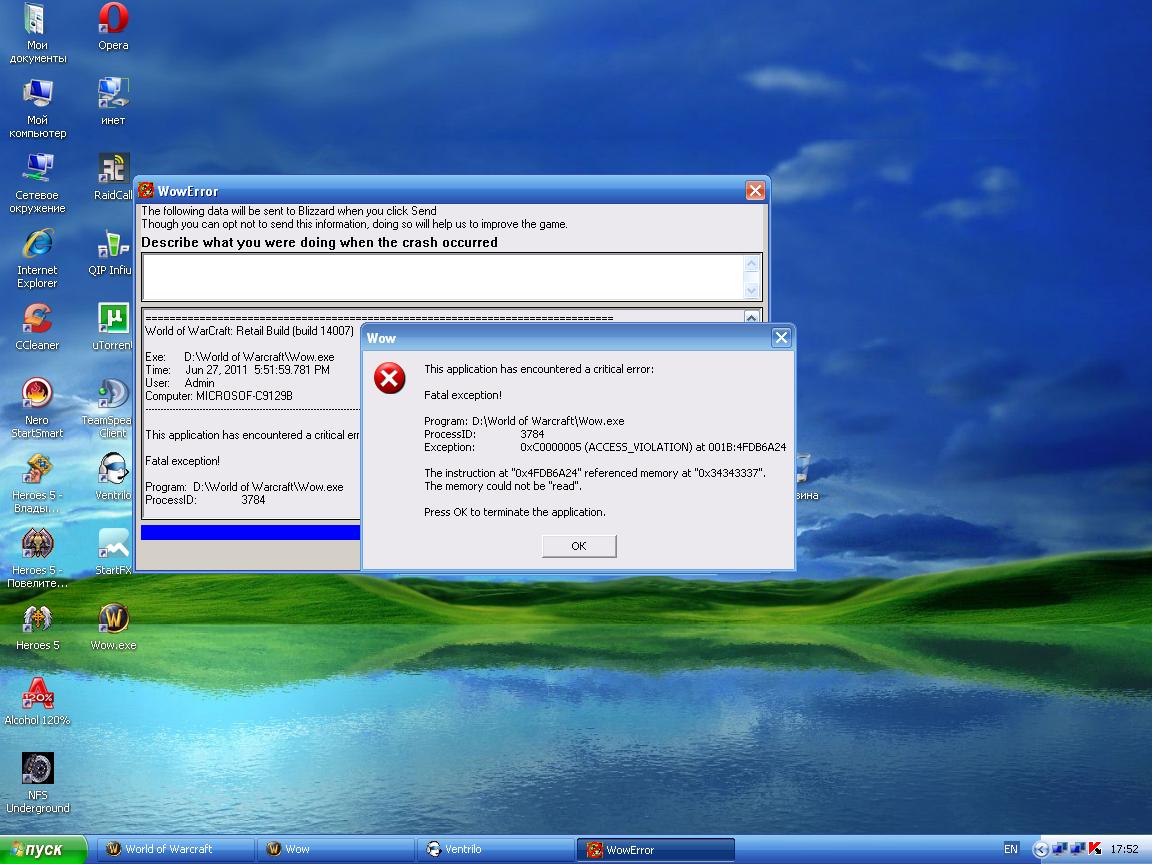
Task: Launch the Wow.exe desktop shortcut
Action: (x=113, y=627)
